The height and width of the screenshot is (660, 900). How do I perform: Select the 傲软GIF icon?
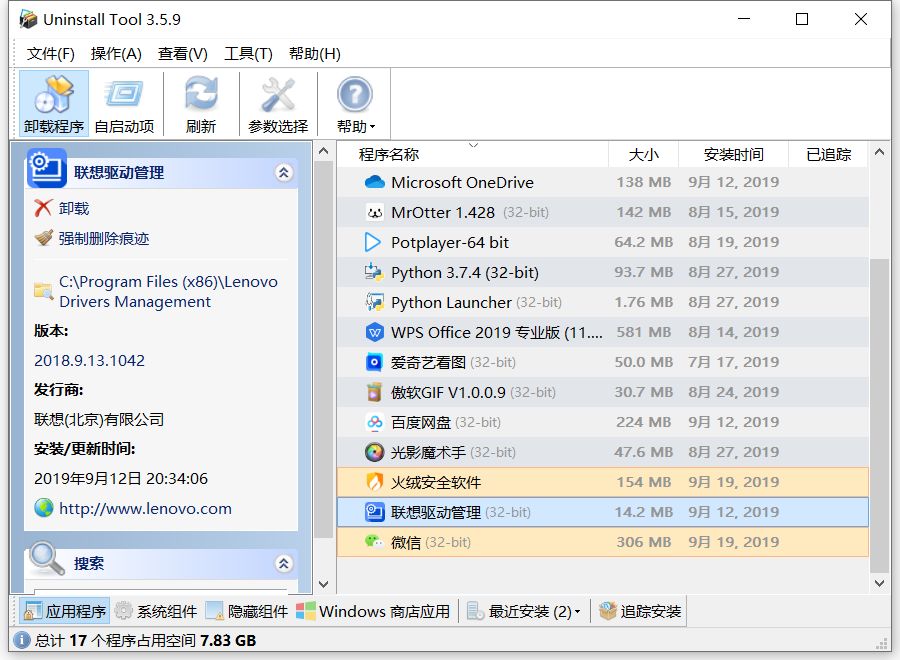point(374,392)
